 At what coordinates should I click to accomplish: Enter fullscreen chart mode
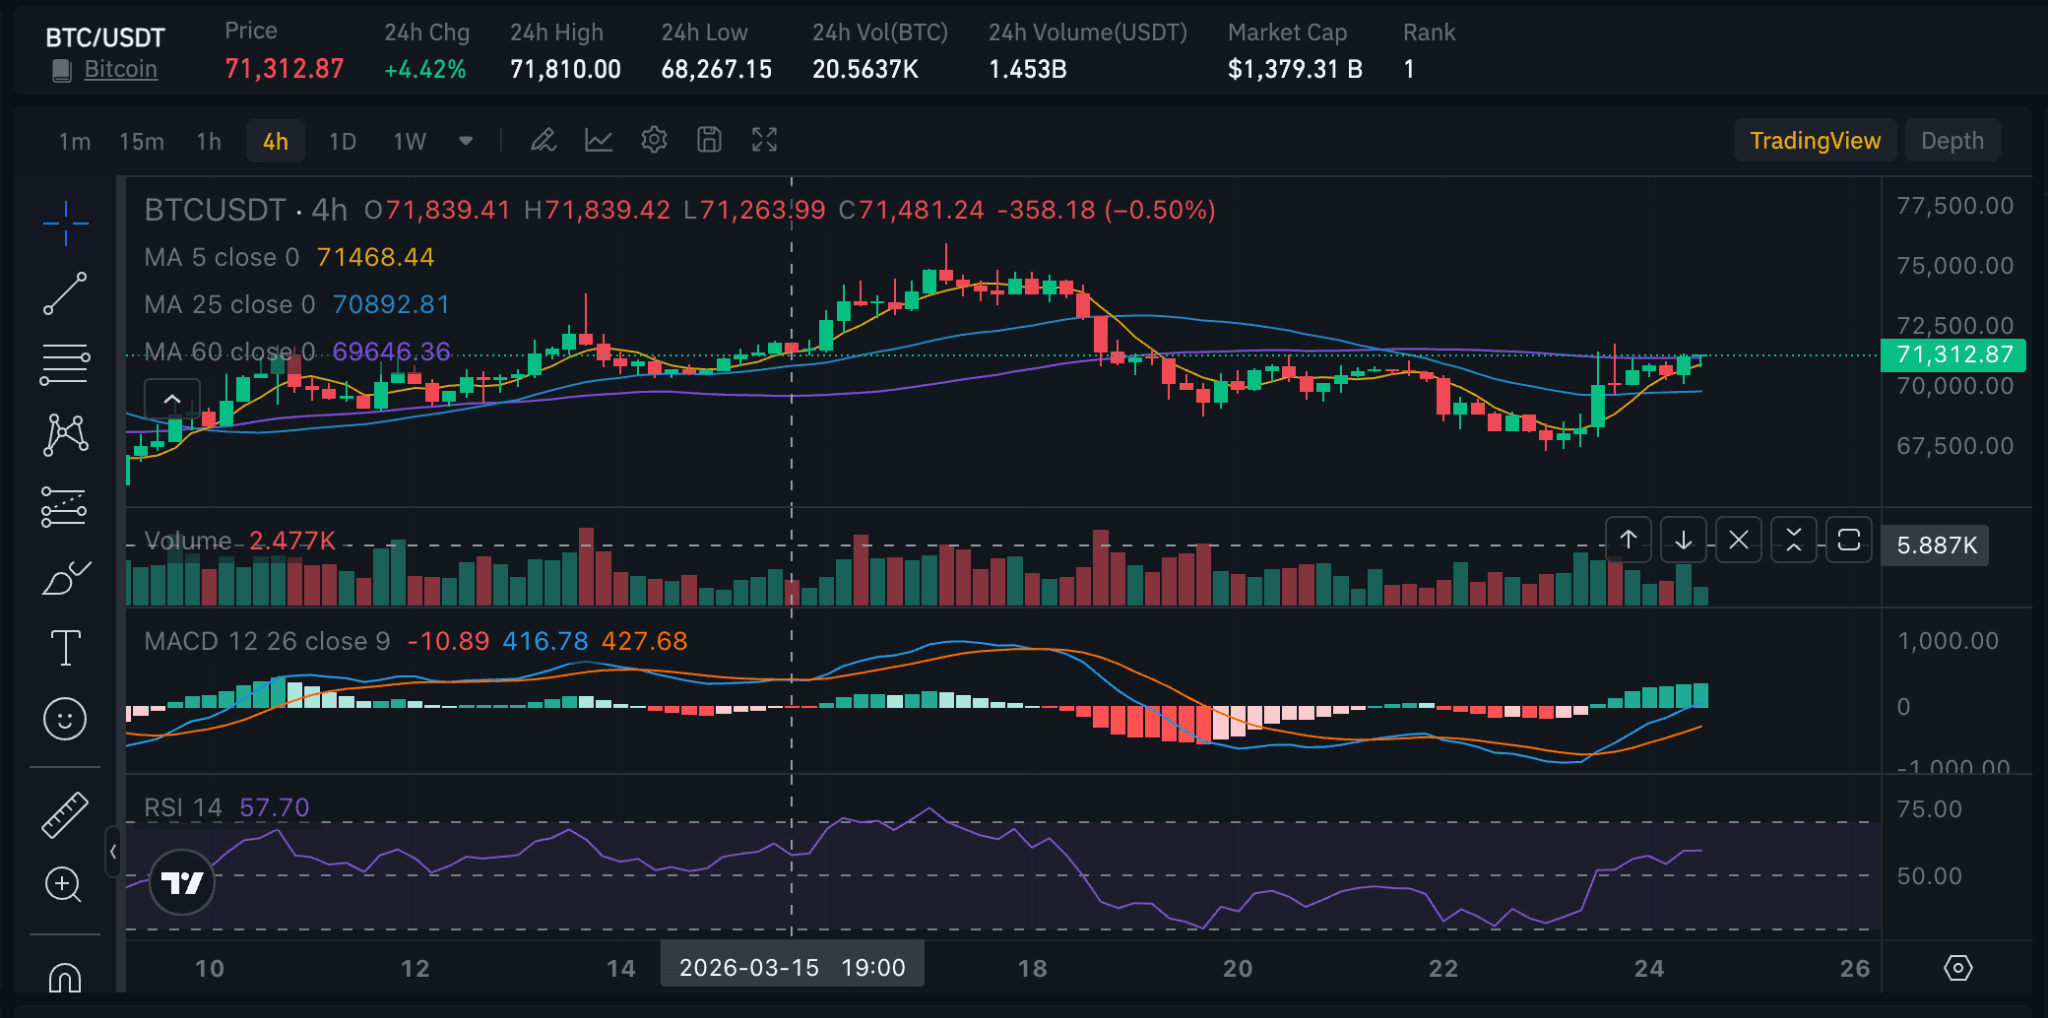tap(764, 140)
